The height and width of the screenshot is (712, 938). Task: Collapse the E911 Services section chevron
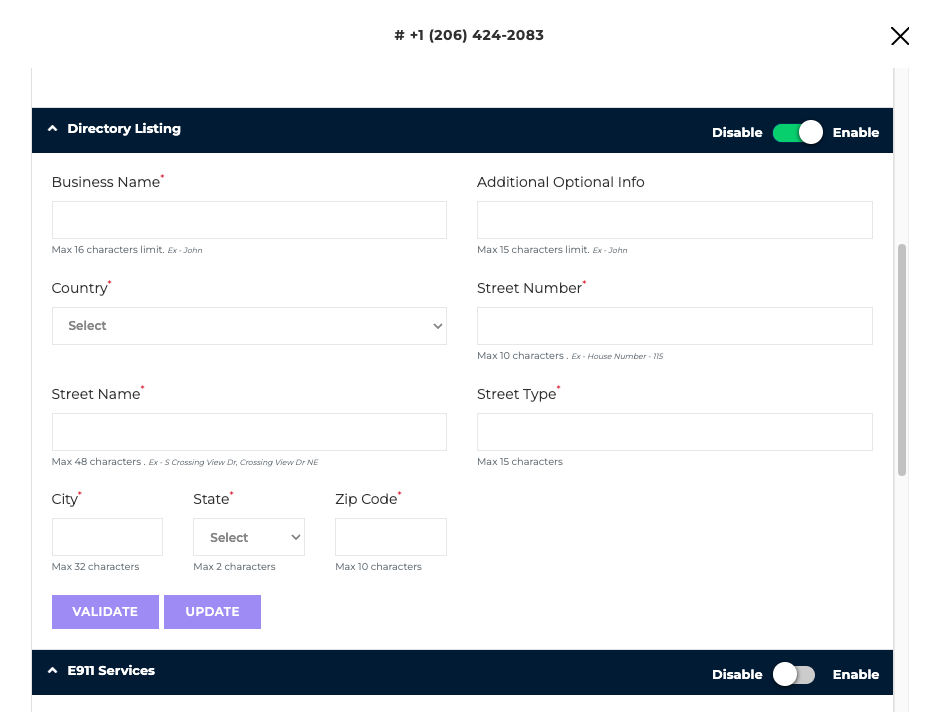[x=53, y=671]
